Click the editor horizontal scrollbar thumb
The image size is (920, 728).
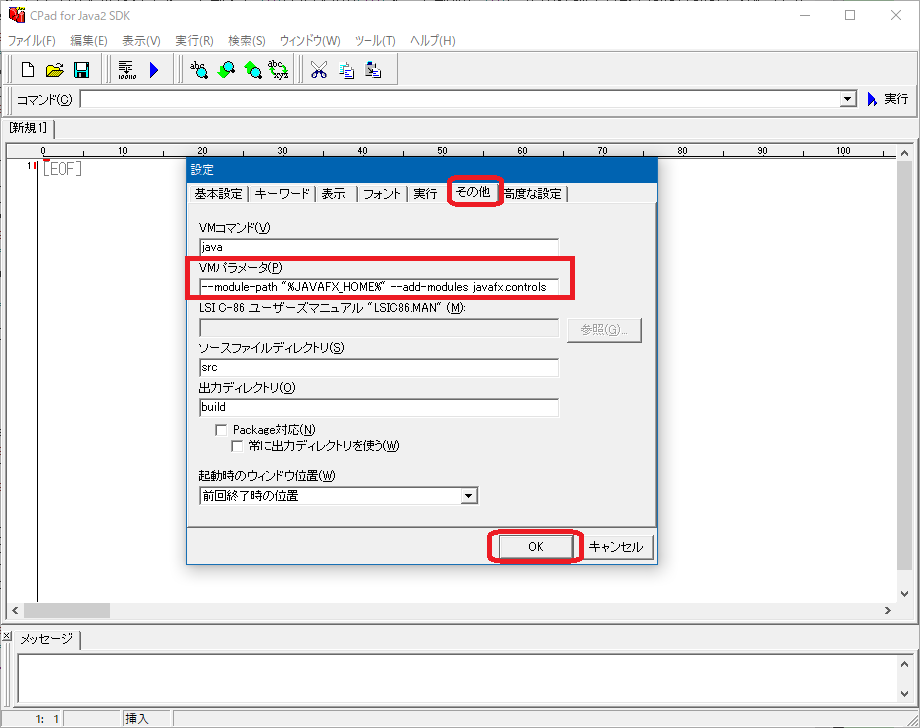tap(66, 611)
